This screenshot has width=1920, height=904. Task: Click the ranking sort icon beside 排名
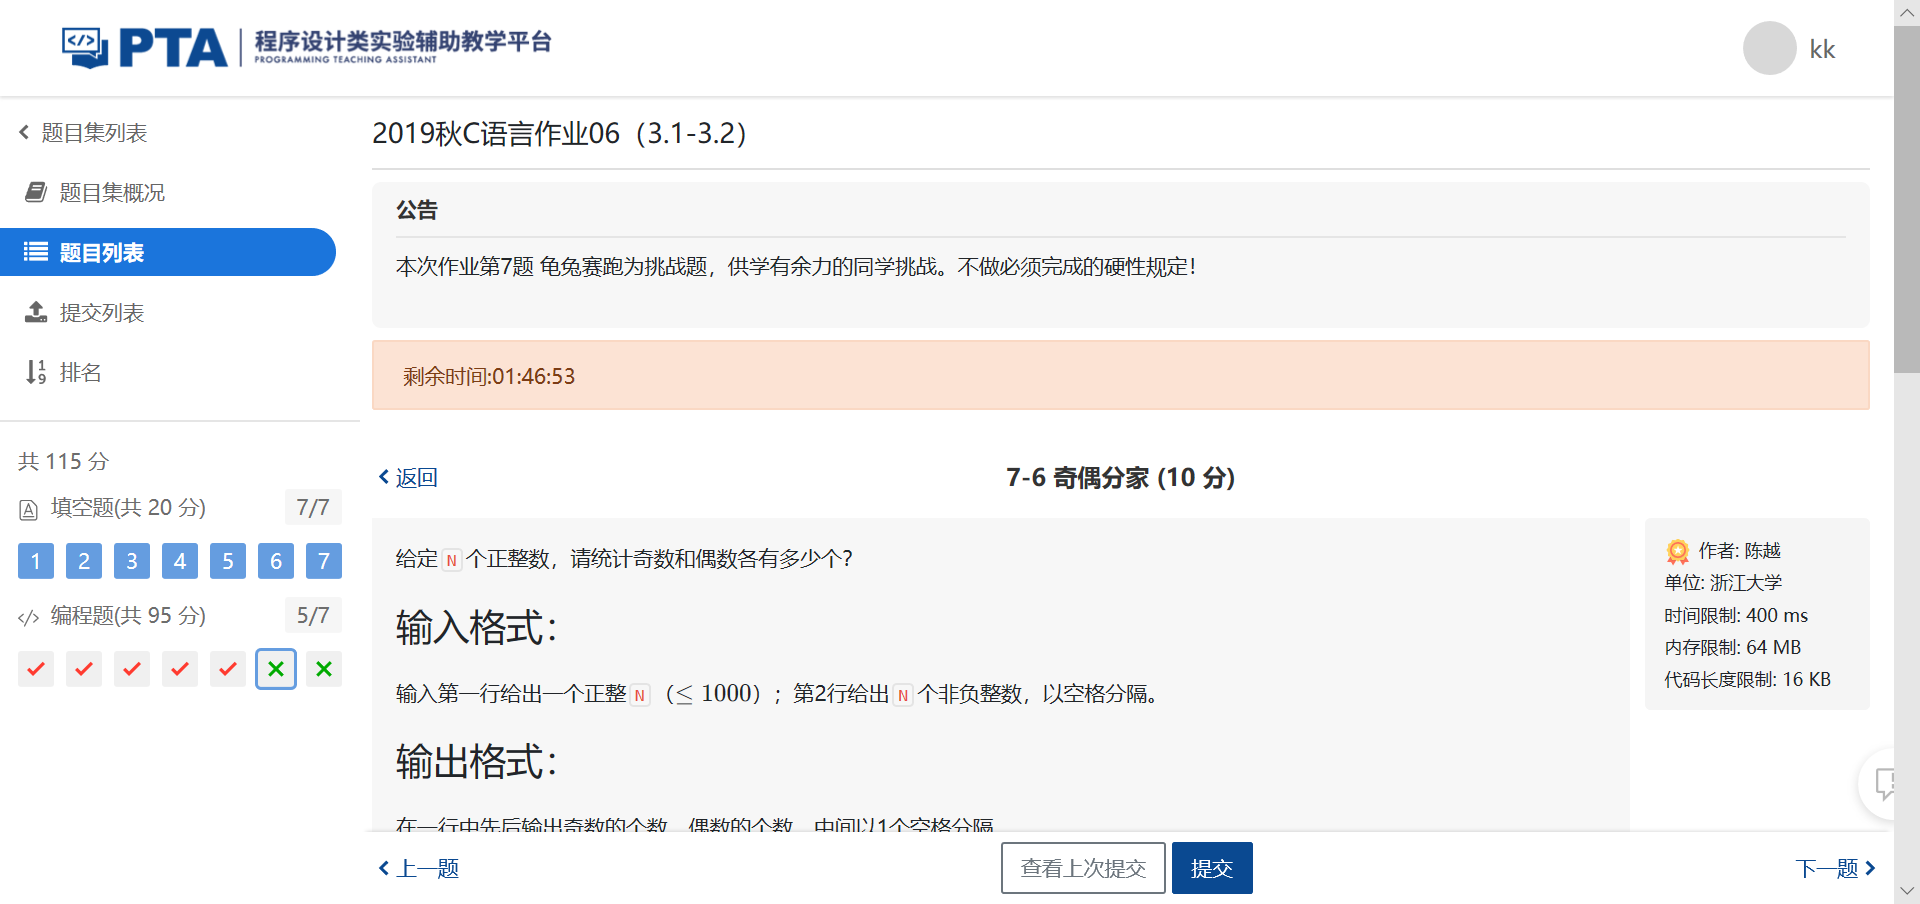click(36, 372)
